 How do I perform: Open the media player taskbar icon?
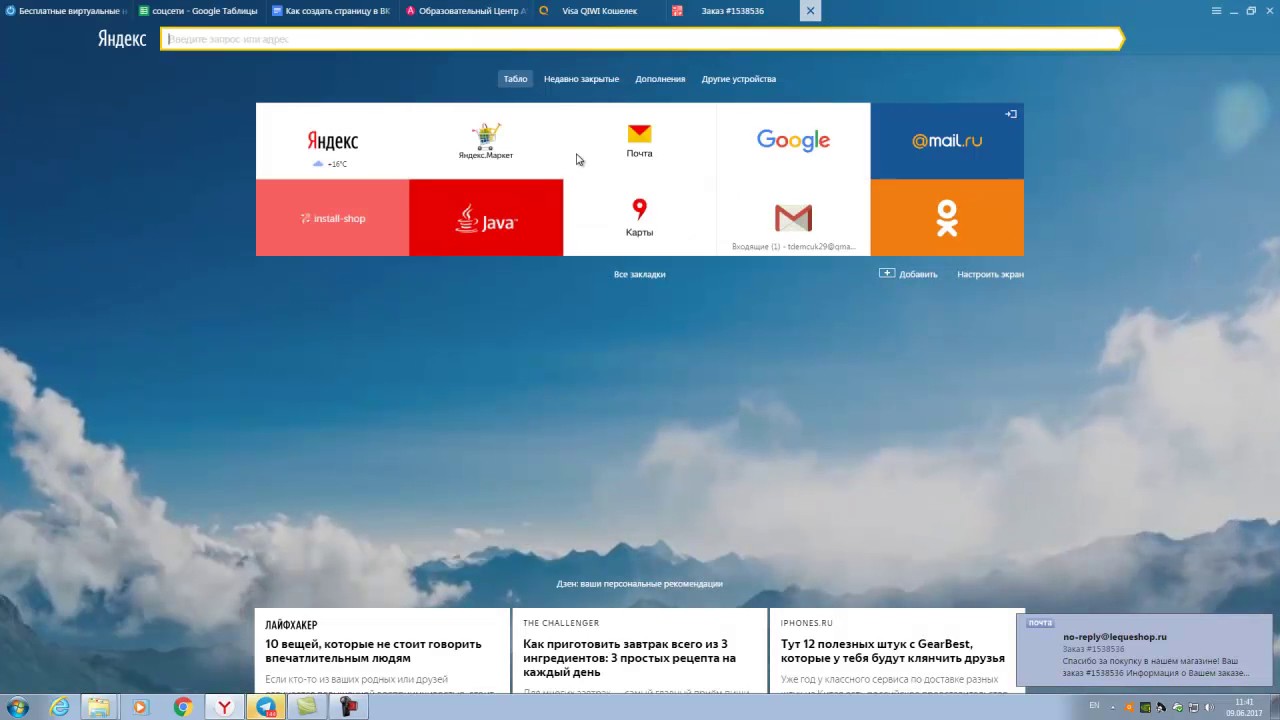(140, 707)
